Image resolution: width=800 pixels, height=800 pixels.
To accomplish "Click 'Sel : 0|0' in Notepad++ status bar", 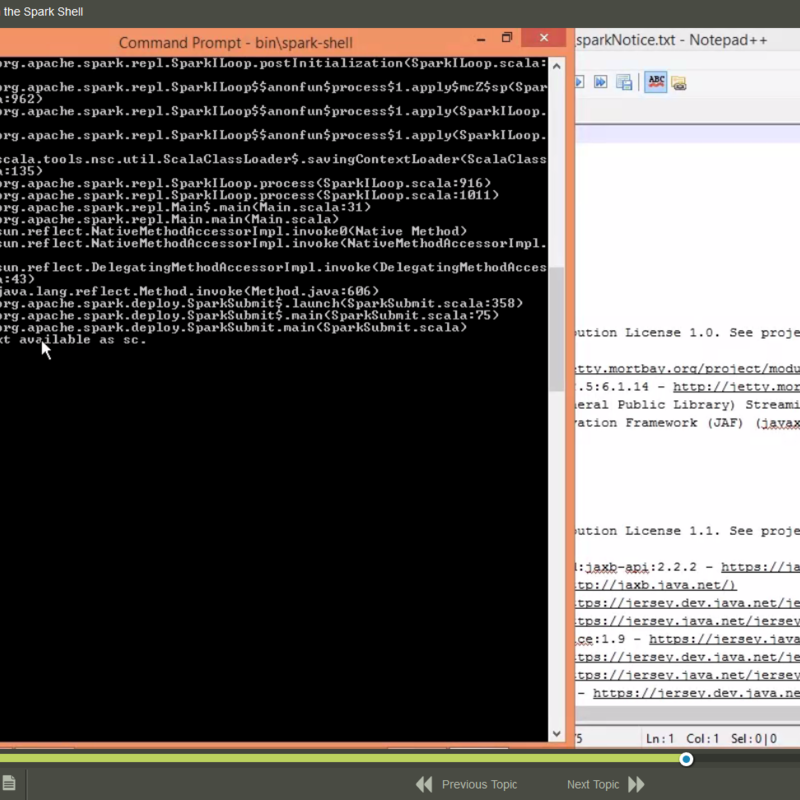I will 754,739.
